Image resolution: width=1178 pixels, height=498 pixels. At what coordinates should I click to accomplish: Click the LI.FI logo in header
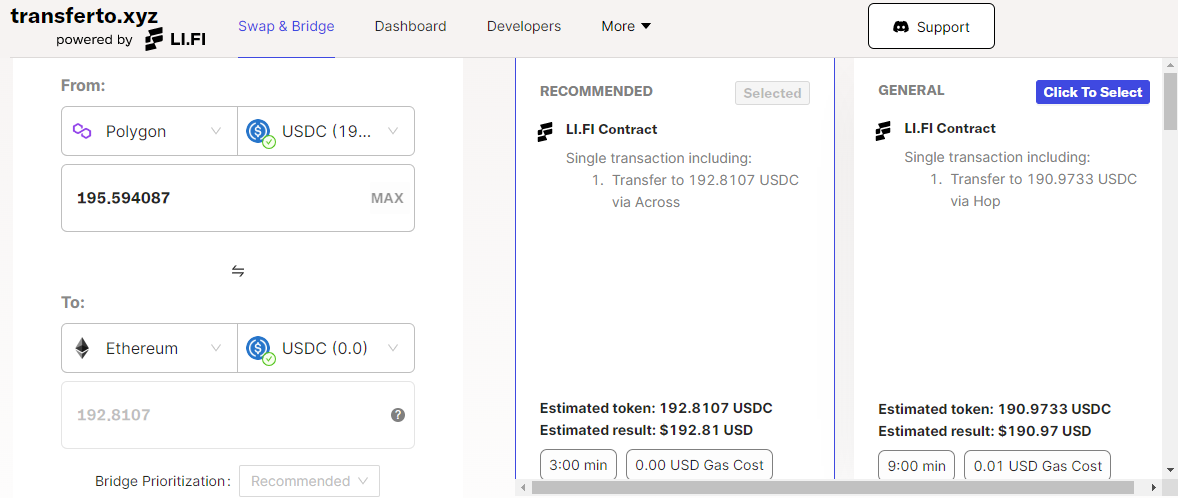point(175,39)
